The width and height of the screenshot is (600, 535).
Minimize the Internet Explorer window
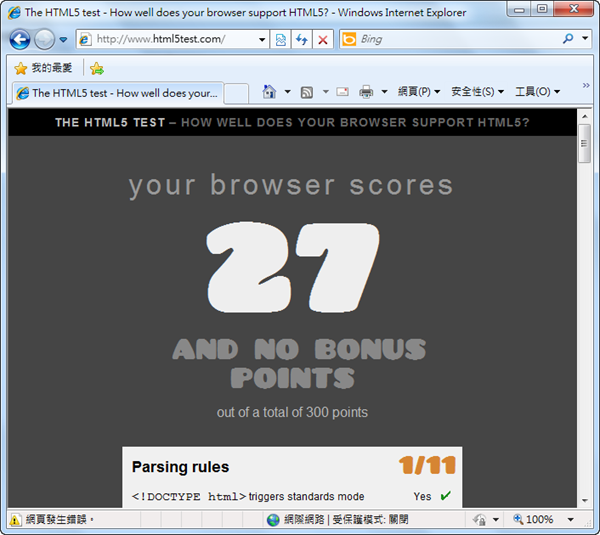click(519, 8)
